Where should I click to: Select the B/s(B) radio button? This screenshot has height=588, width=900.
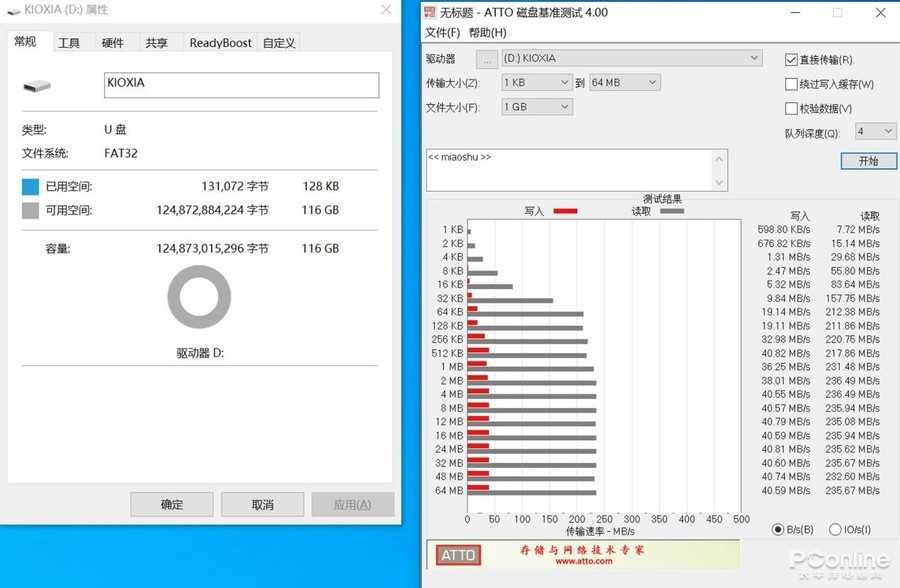pyautogui.click(x=778, y=529)
